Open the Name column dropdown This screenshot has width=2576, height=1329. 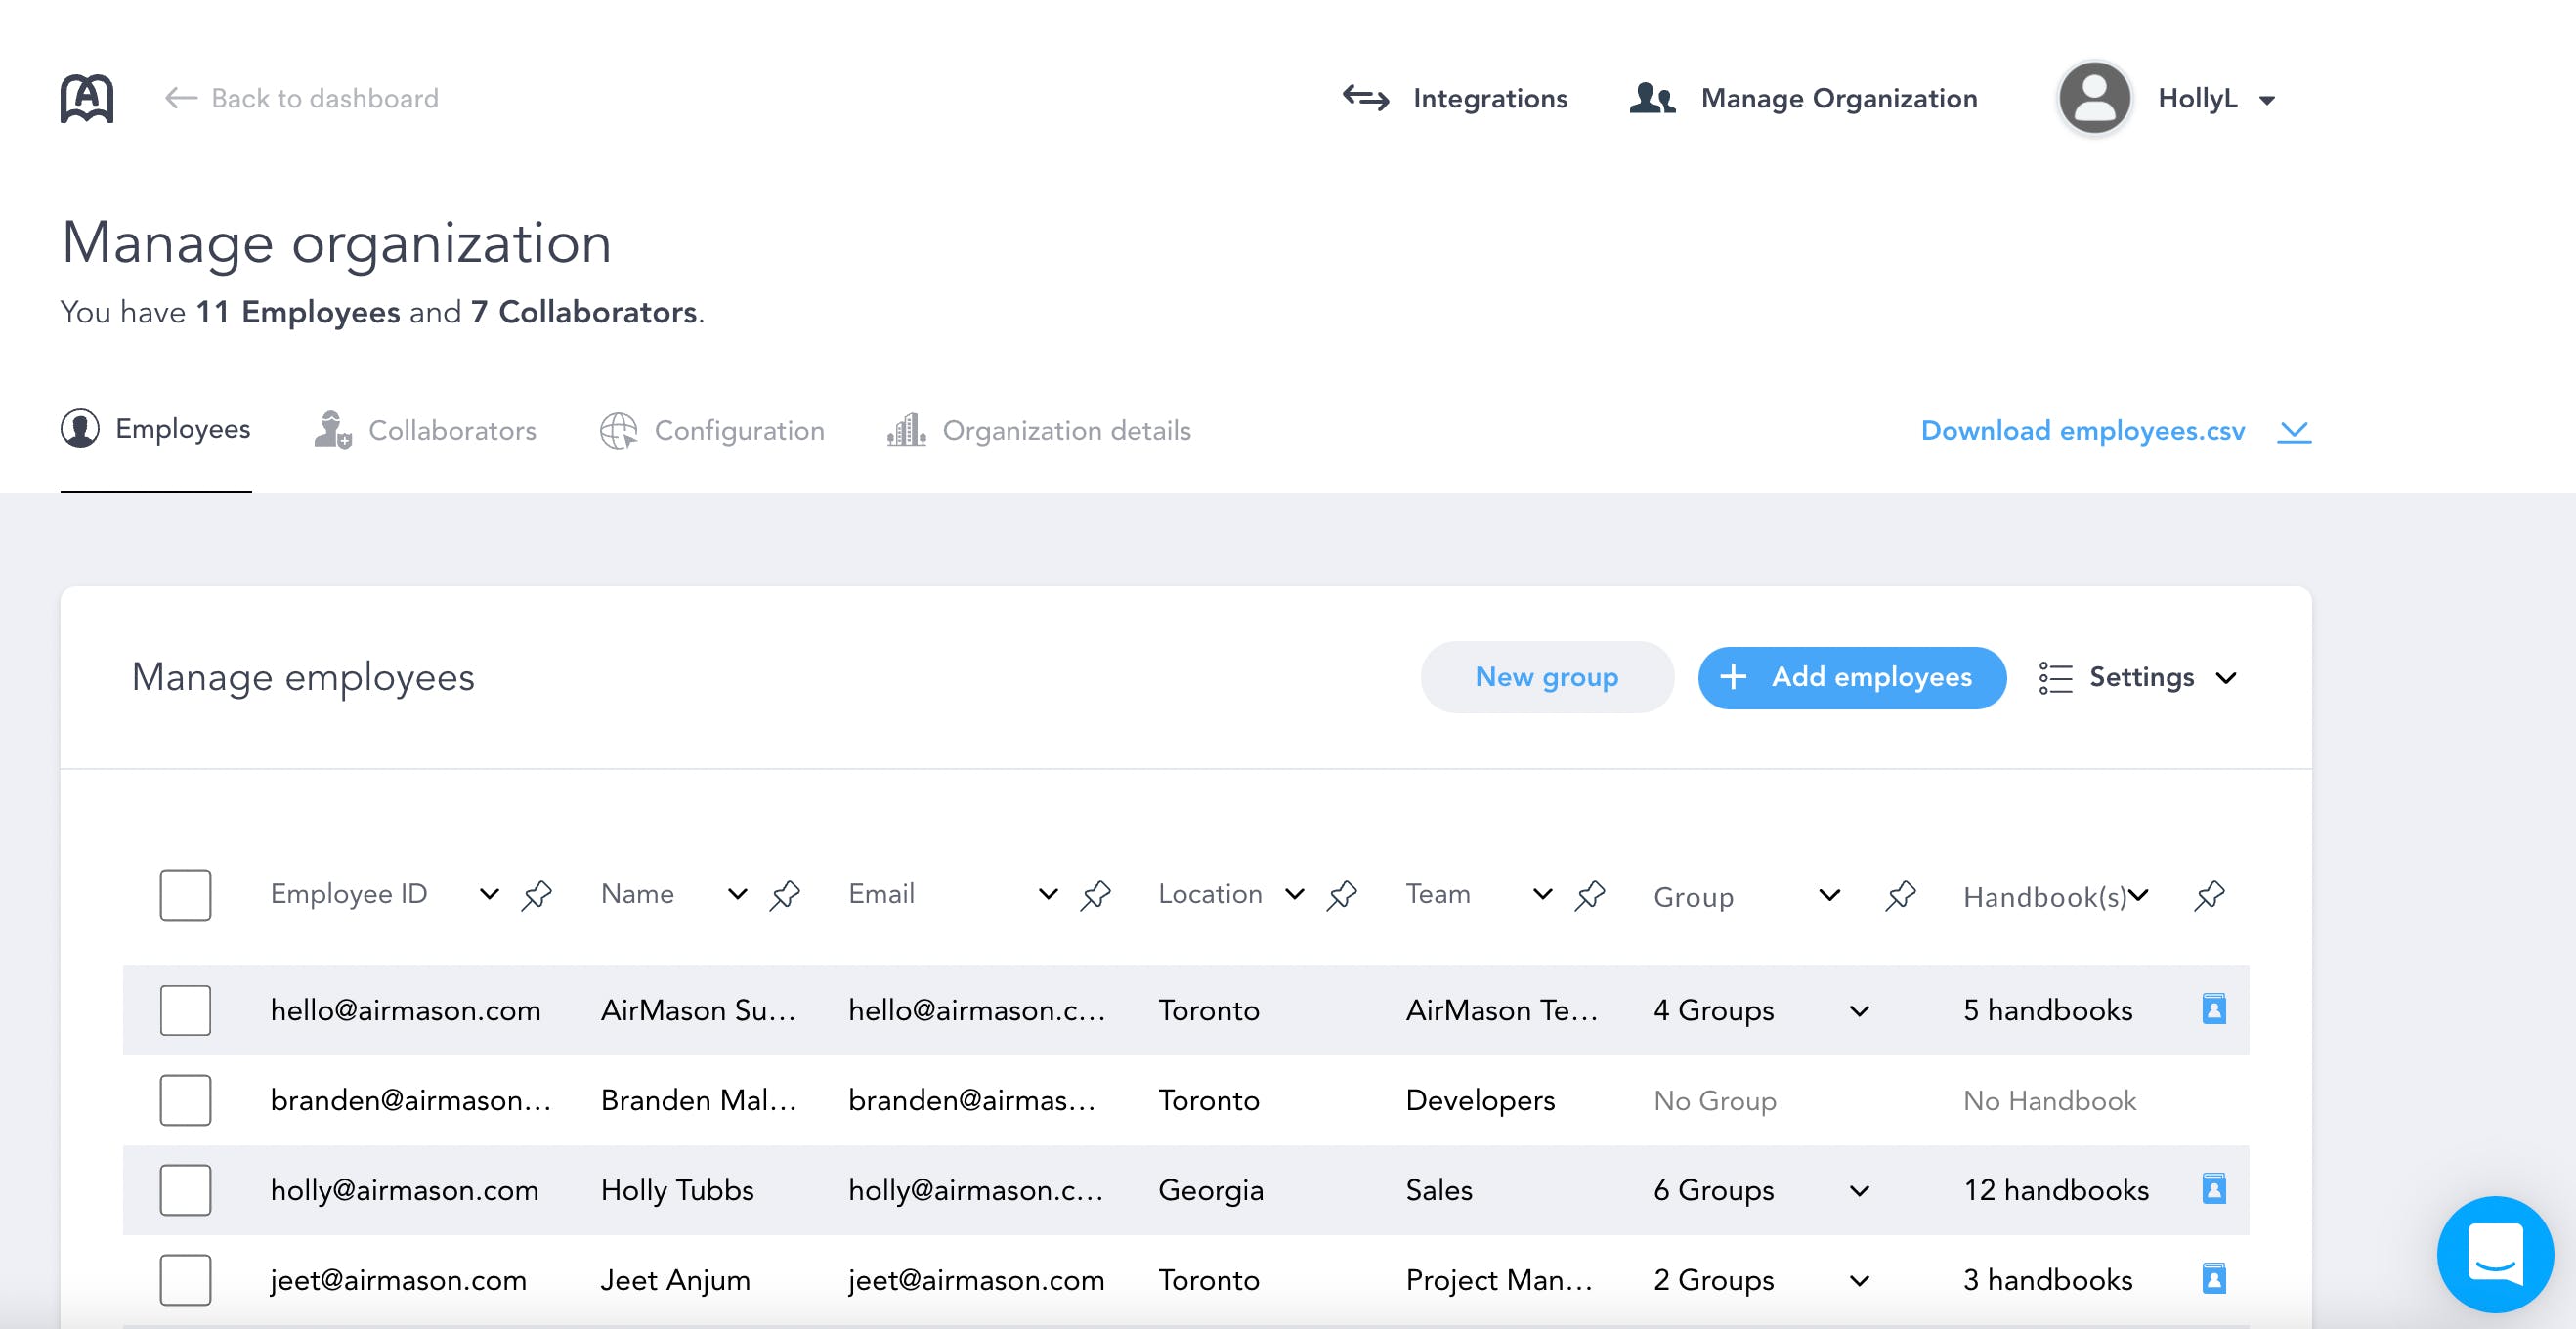737,894
